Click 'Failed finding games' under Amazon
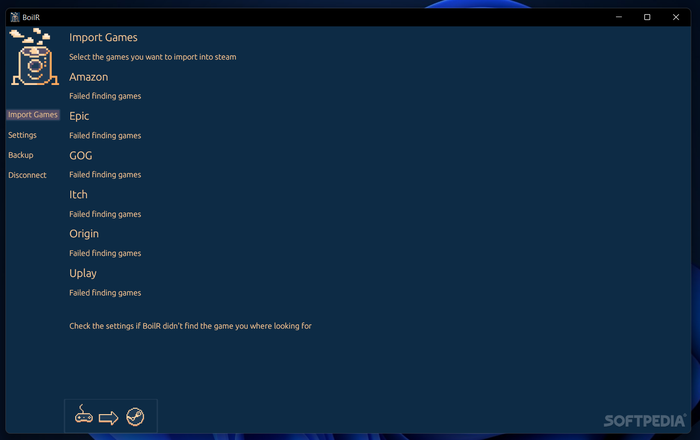The height and width of the screenshot is (440, 700). [x=105, y=96]
